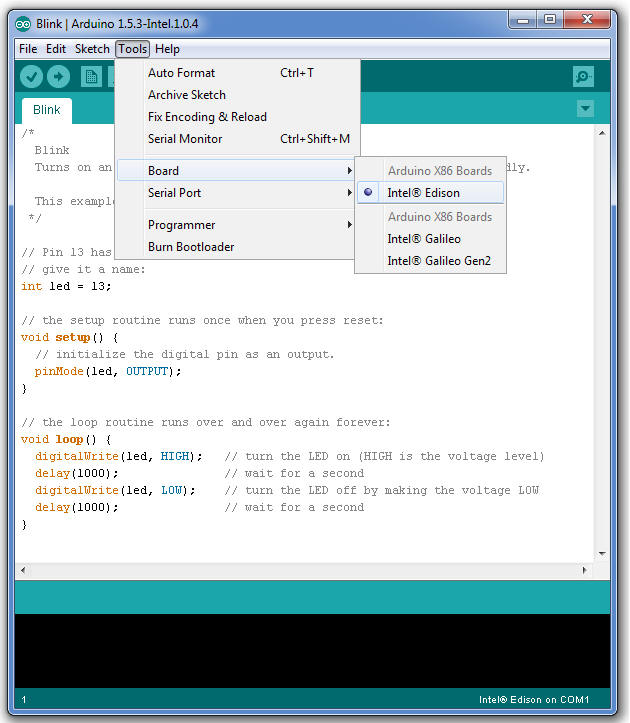Expand the Programmer submenu
Screen dimensions: 630x723
tap(235, 225)
